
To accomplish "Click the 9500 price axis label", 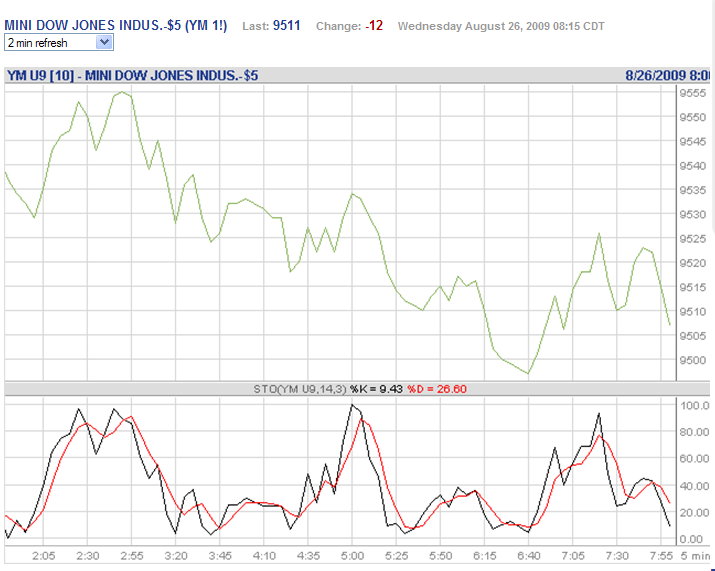I will click(x=693, y=360).
